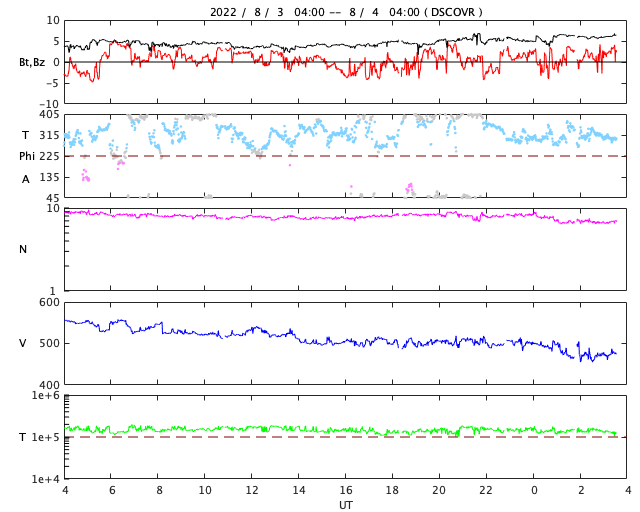Click the 1e+5 temperature tick label
The width and height of the screenshot is (640, 512).
46,437
